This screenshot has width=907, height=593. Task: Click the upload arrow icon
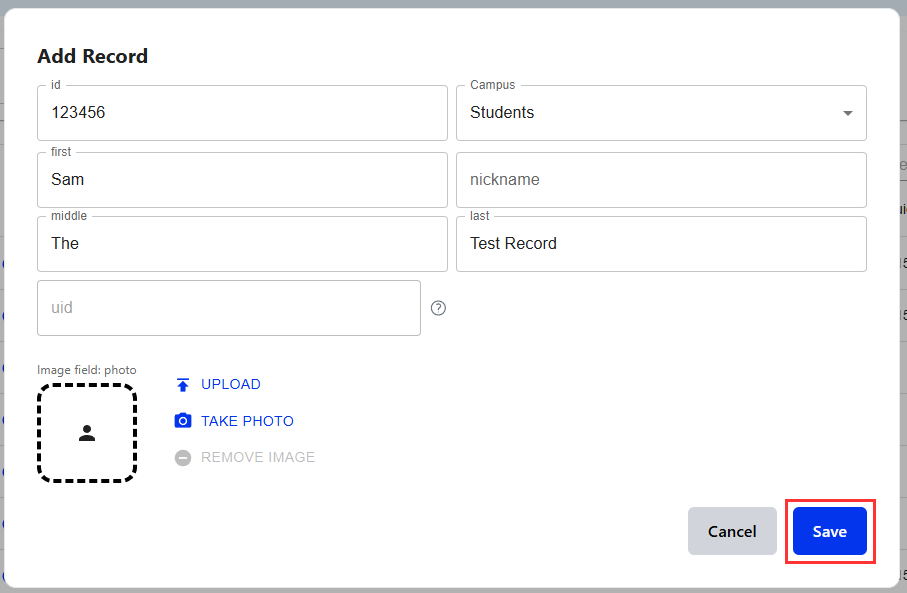pos(182,385)
